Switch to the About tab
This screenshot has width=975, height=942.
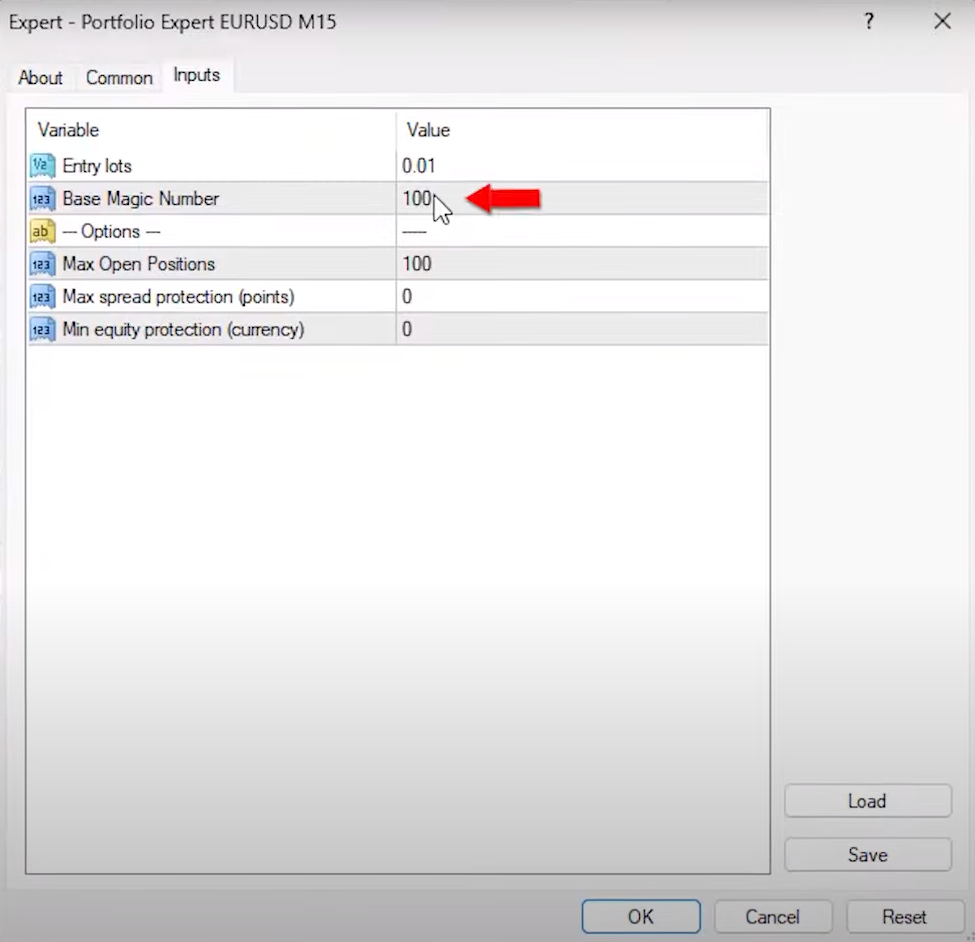tap(40, 78)
